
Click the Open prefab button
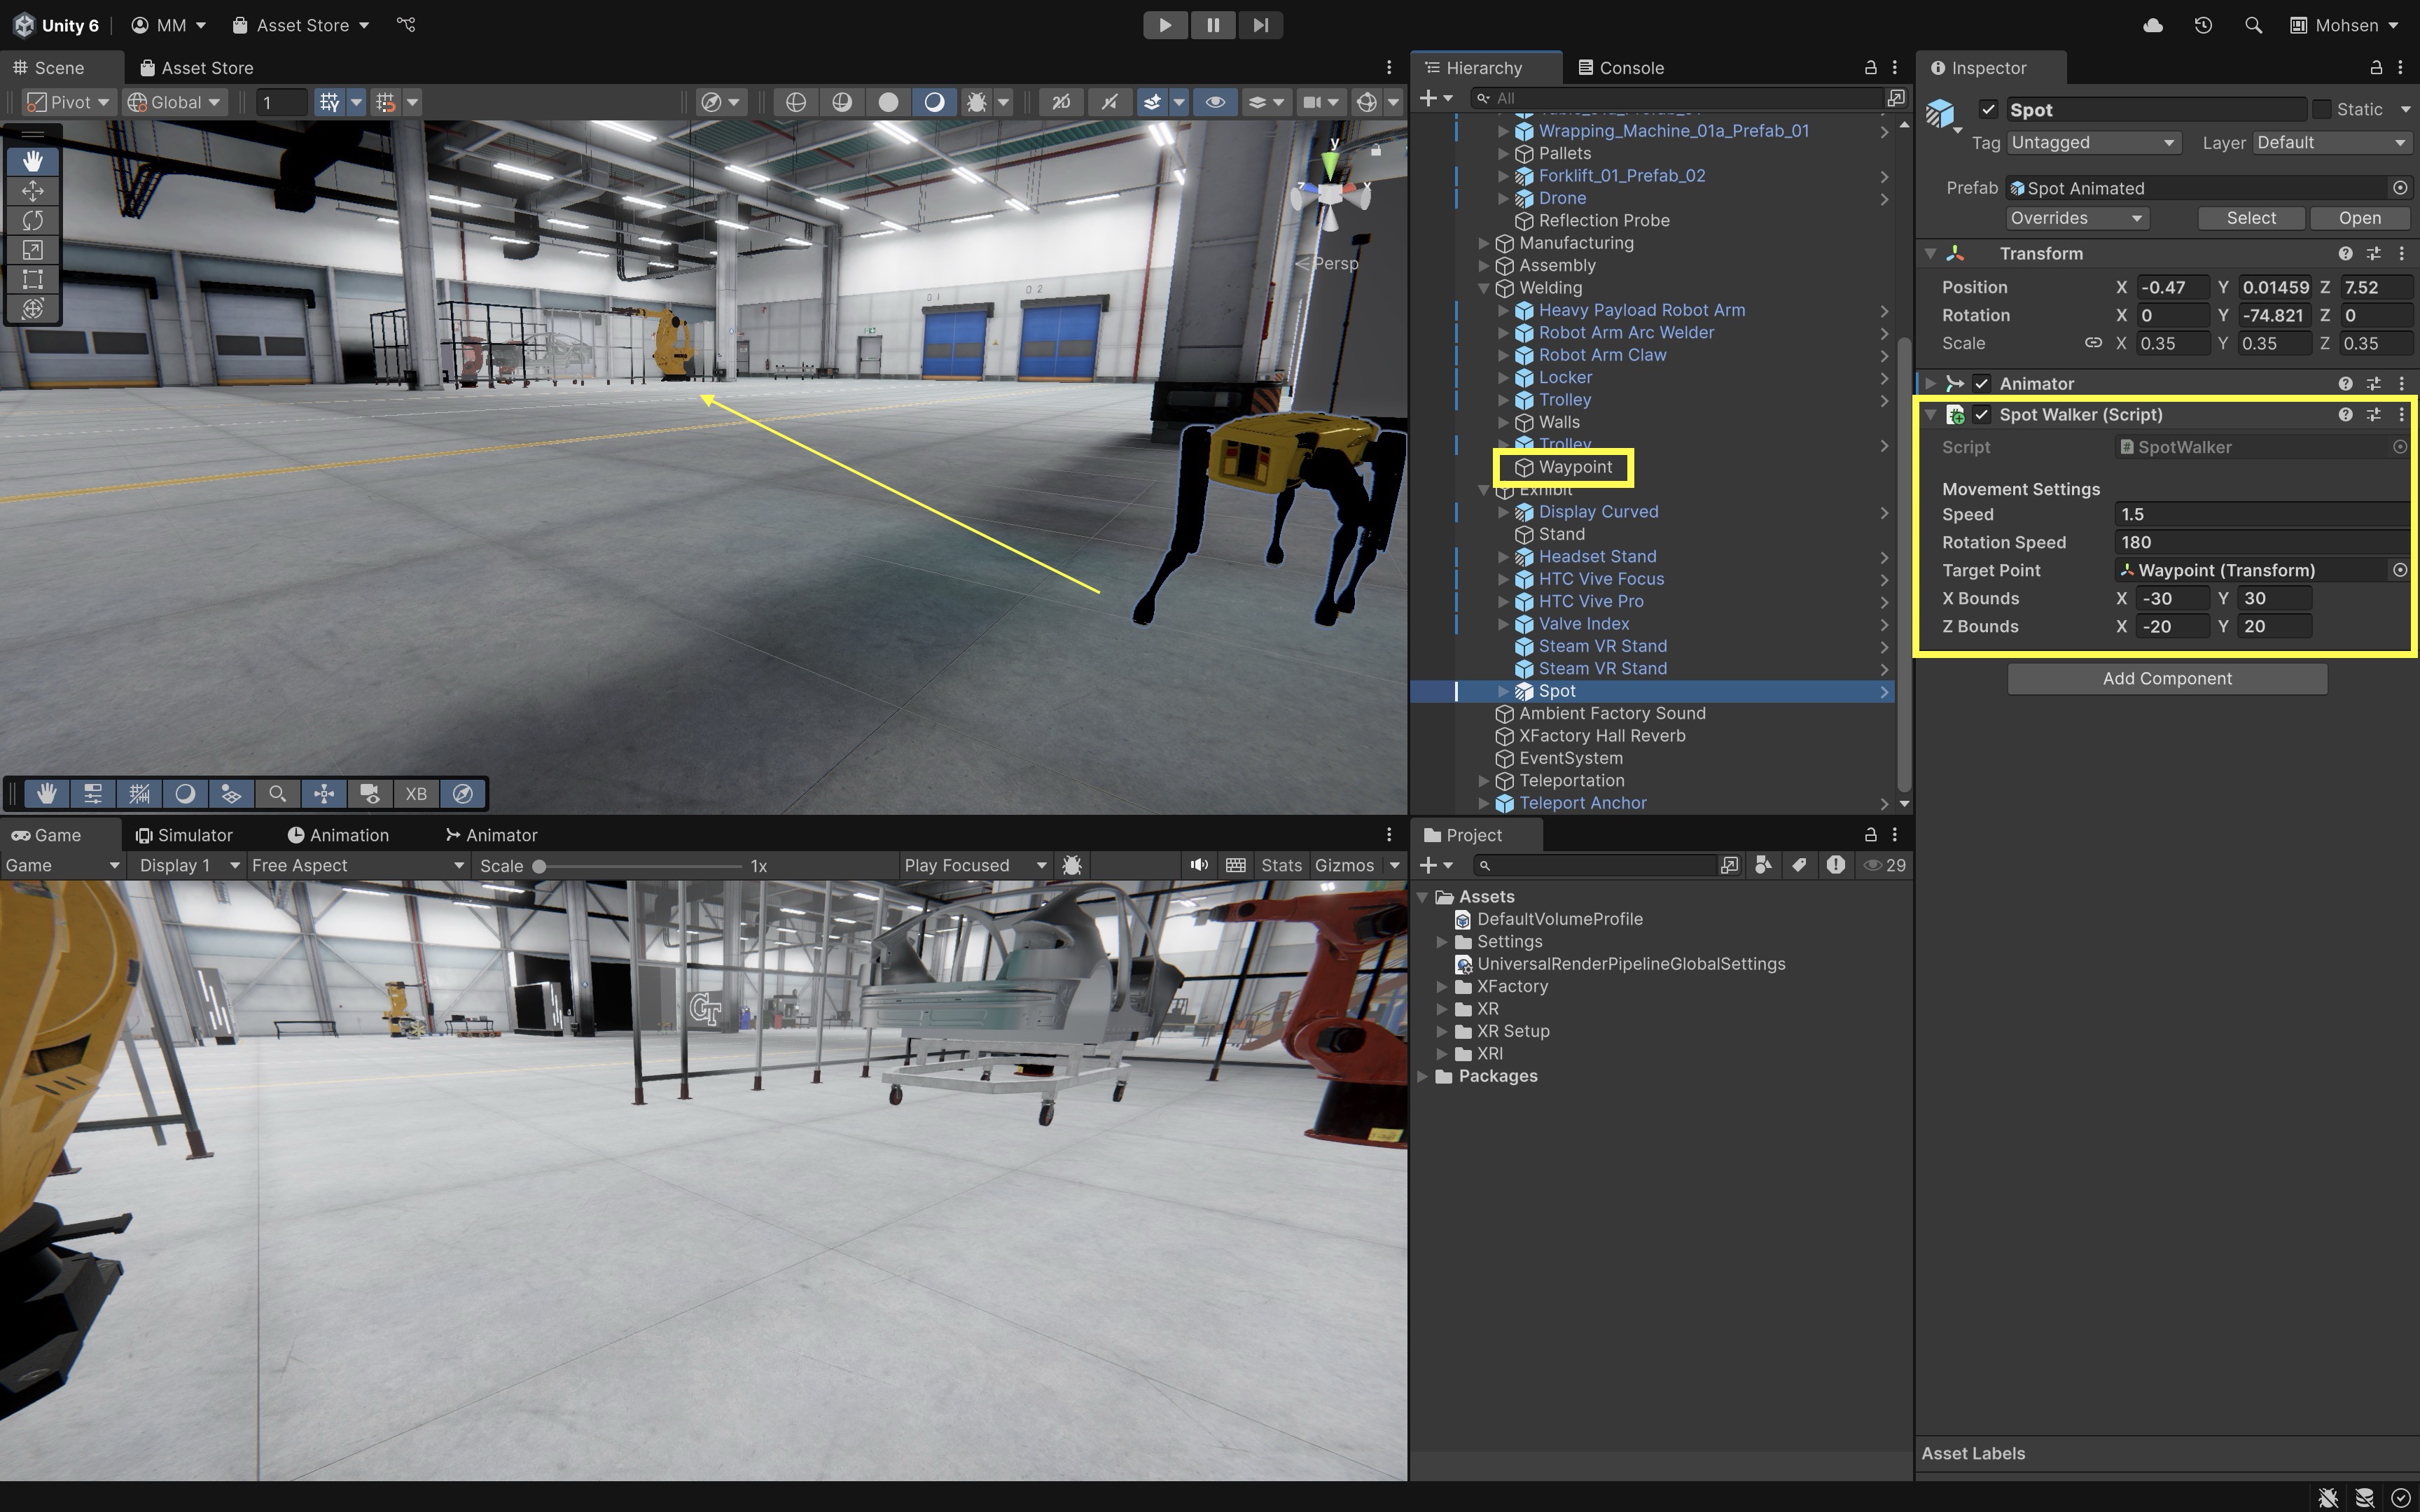pos(2359,218)
